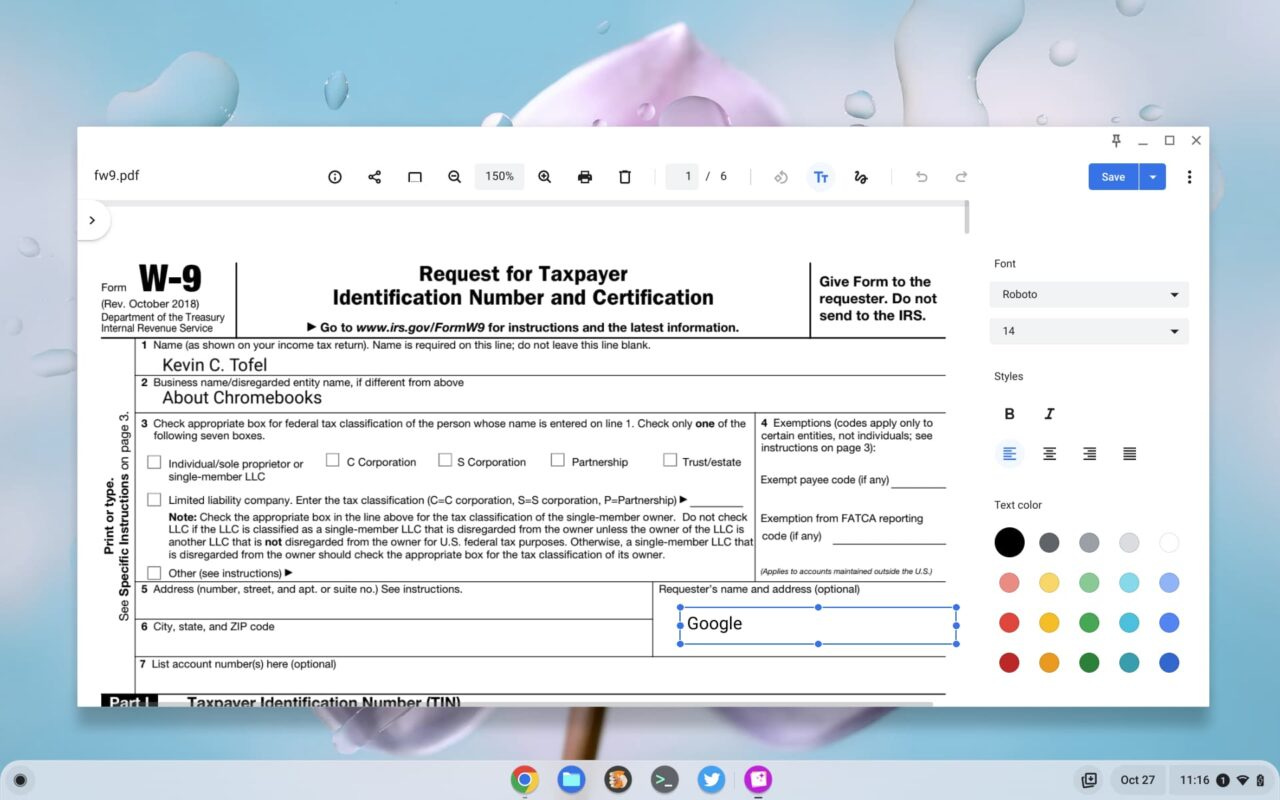Pick the dark gray text color
The image size is (1280, 800).
click(1049, 543)
